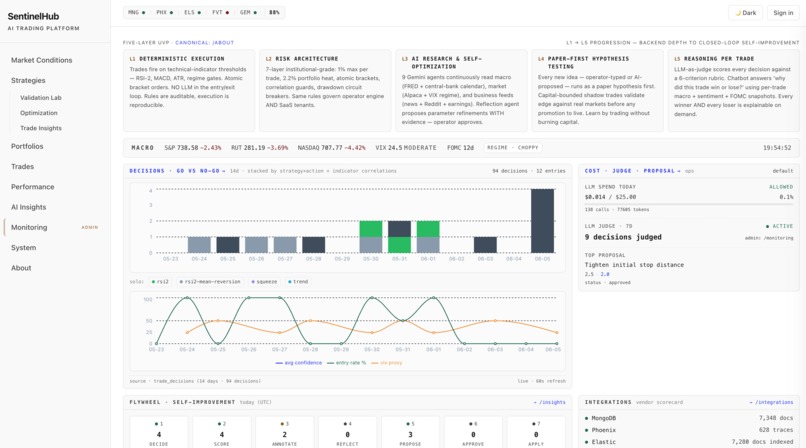The width and height of the screenshot is (806, 448).
Task: Click the Elastic integration row
Action: click(x=689, y=442)
